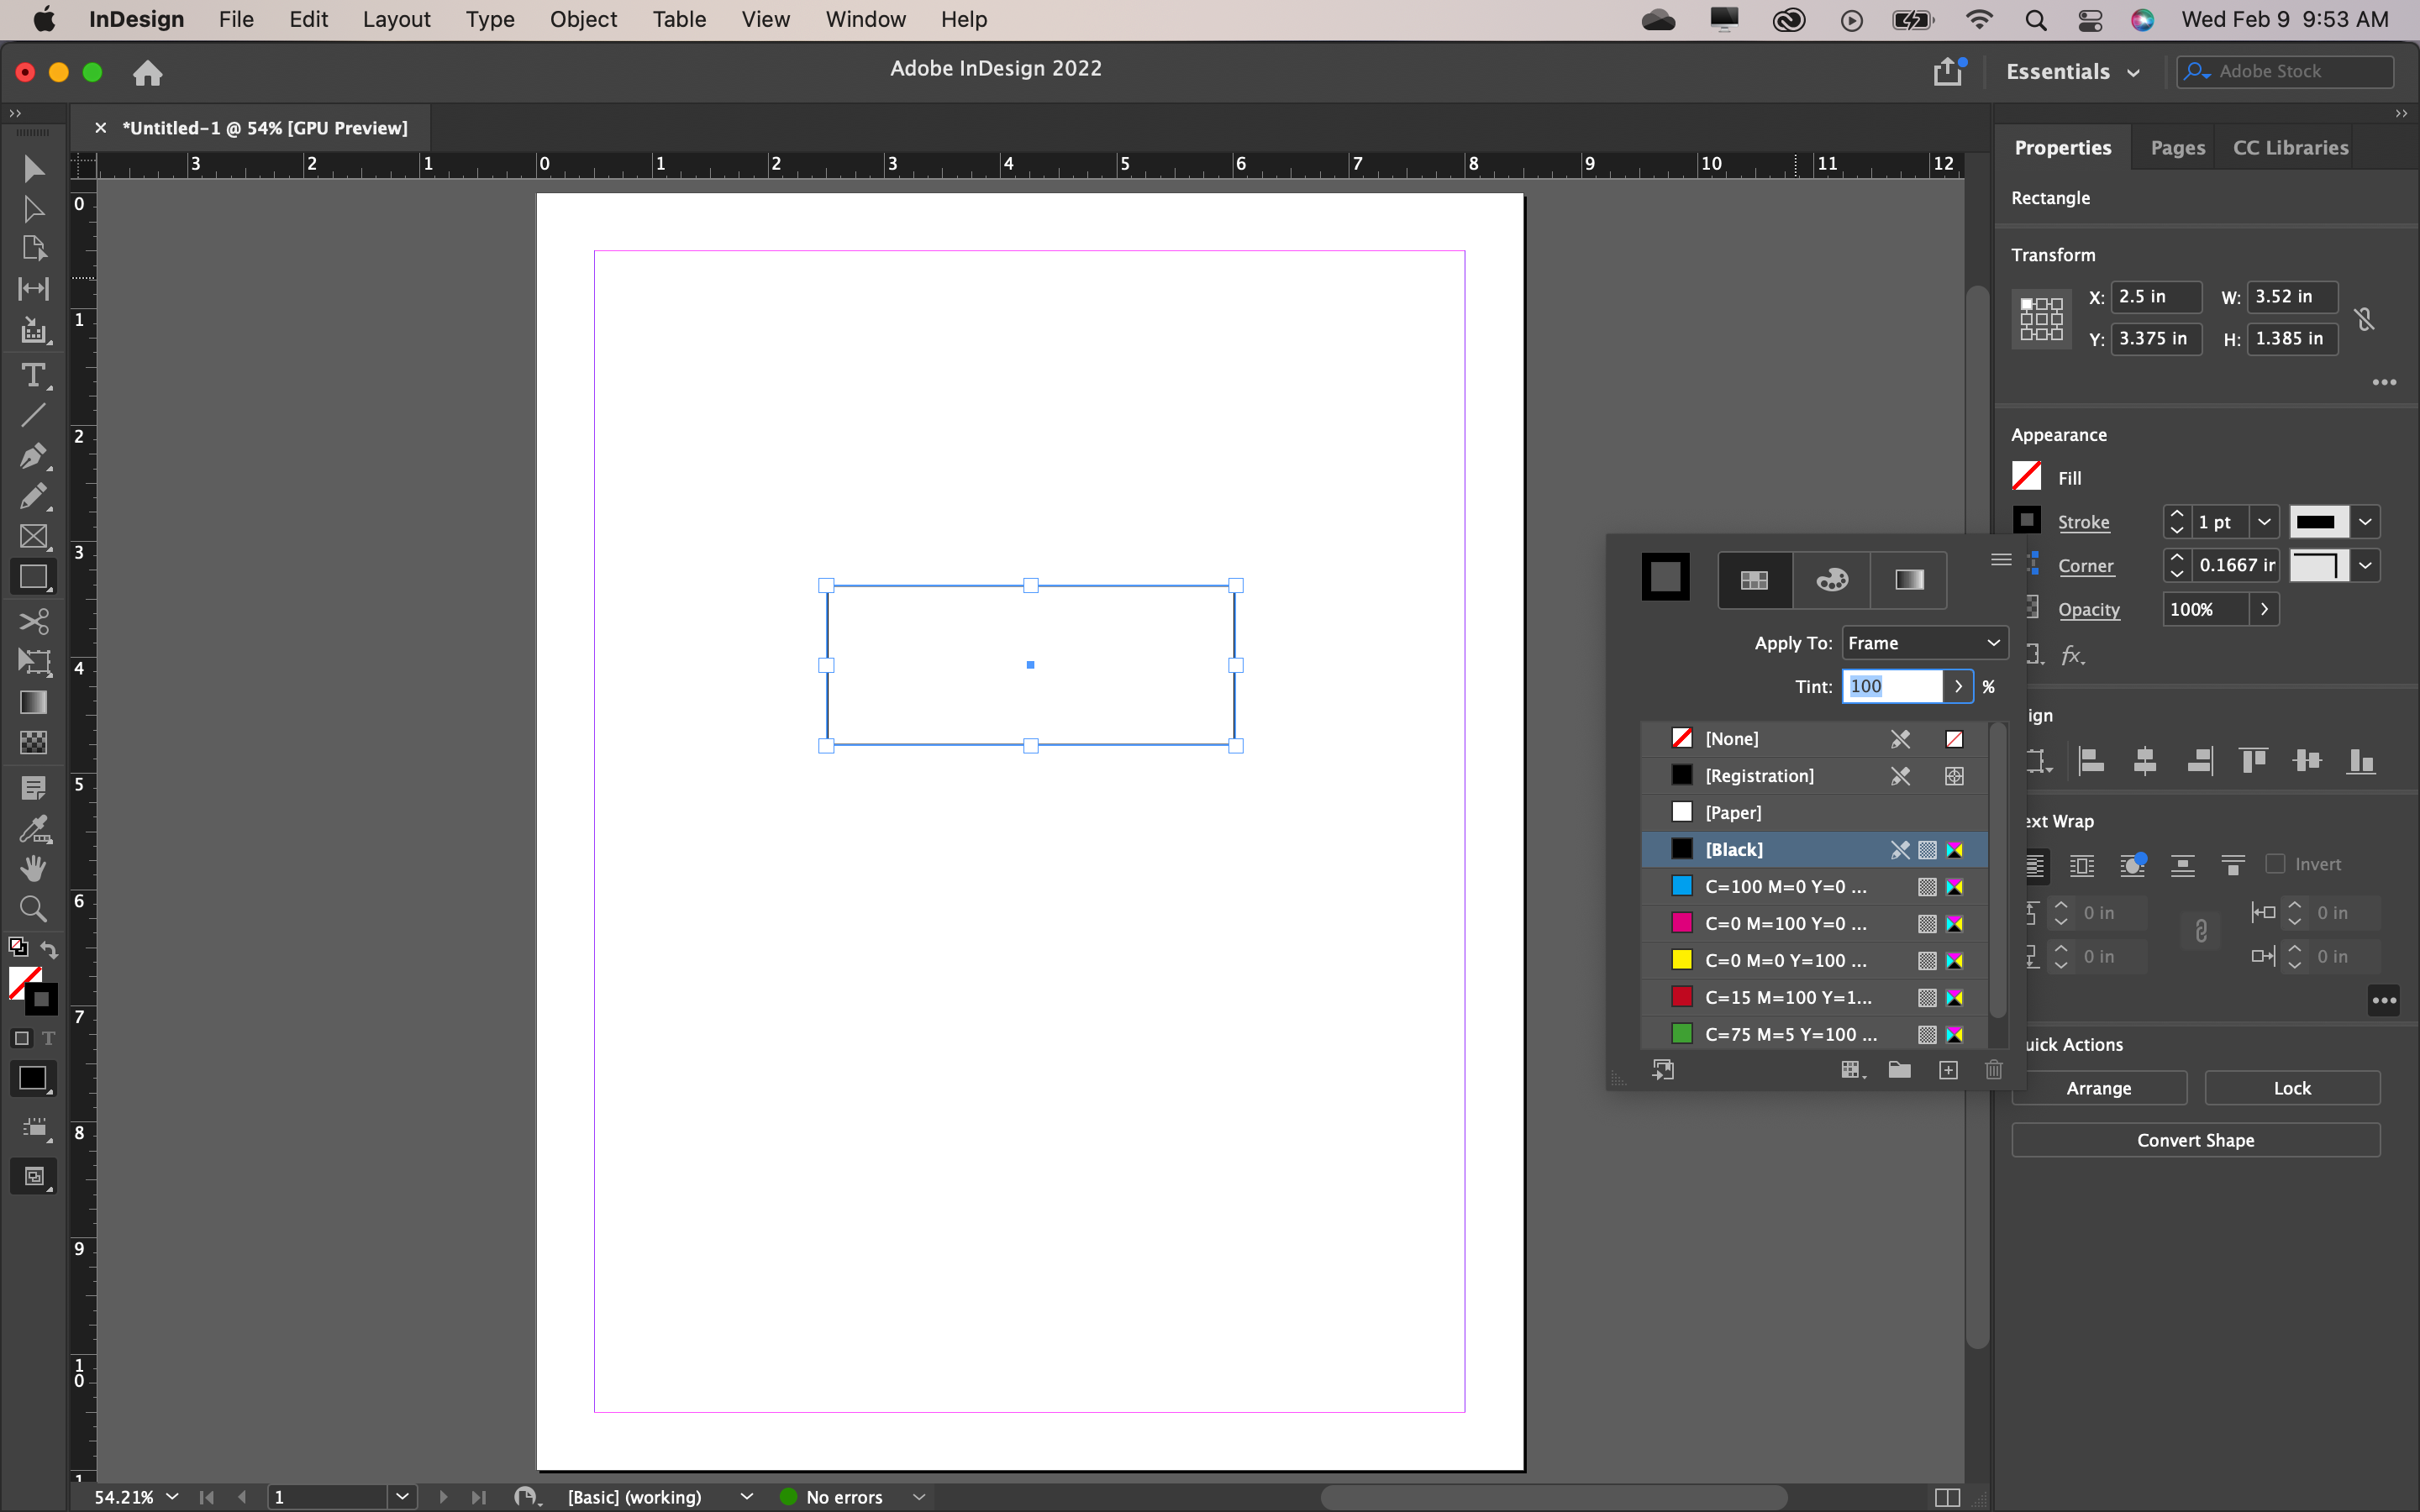Viewport: 2420px width, 1512px height.
Task: Pick the Eyedropper tool
Action: pos(33,829)
